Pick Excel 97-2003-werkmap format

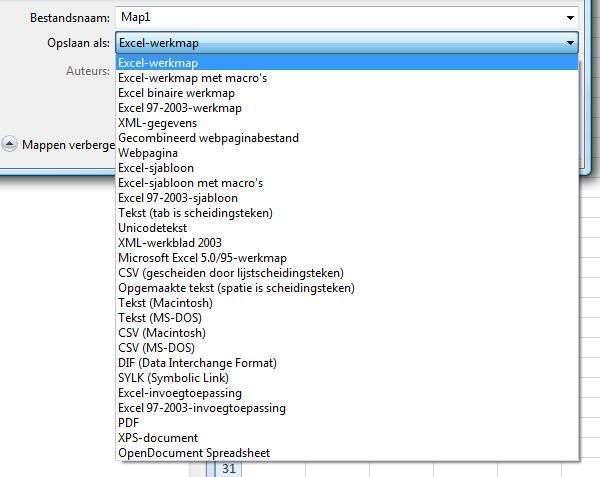pyautogui.click(x=347, y=108)
